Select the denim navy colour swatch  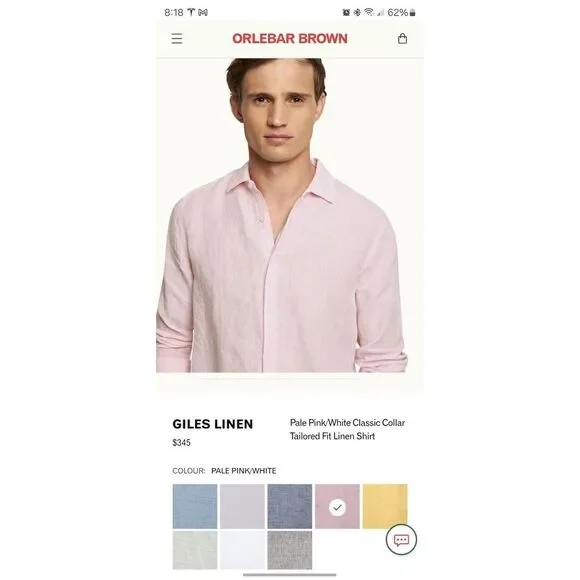(x=290, y=506)
